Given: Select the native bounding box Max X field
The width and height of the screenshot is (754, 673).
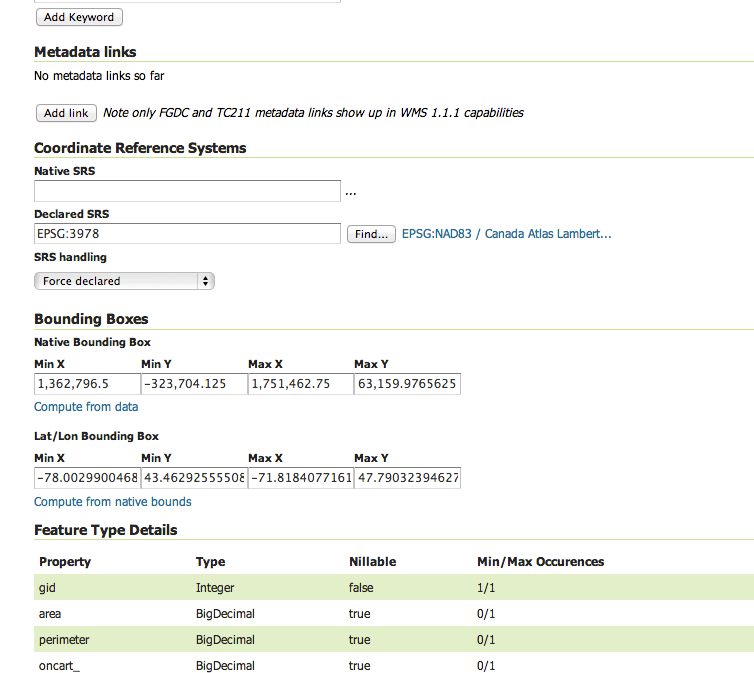Looking at the screenshot, I should click(x=301, y=384).
